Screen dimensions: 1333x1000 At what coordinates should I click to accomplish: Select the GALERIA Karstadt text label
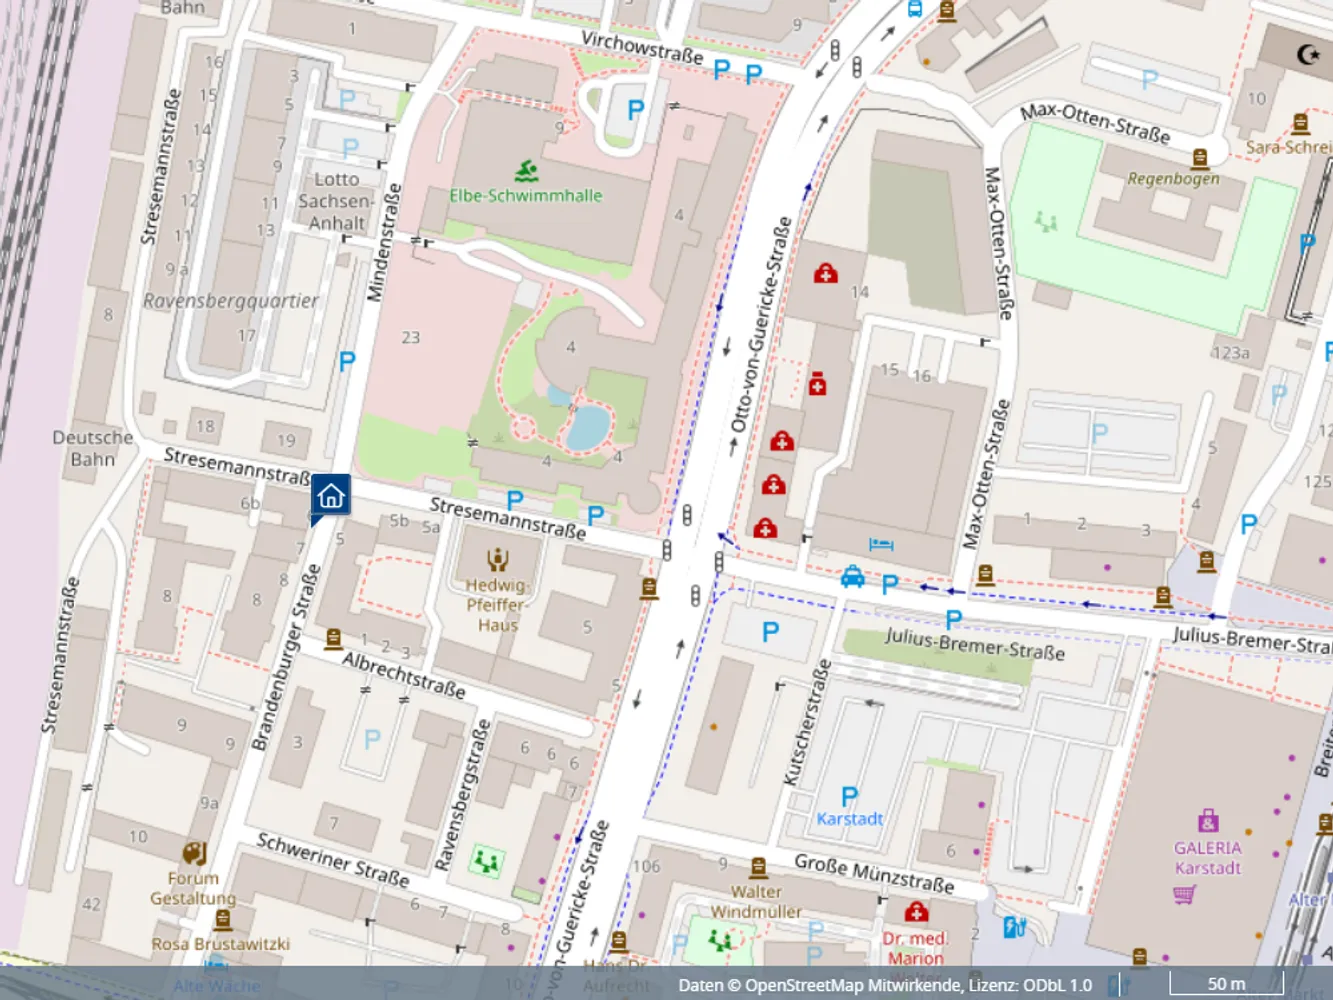pos(1208,858)
